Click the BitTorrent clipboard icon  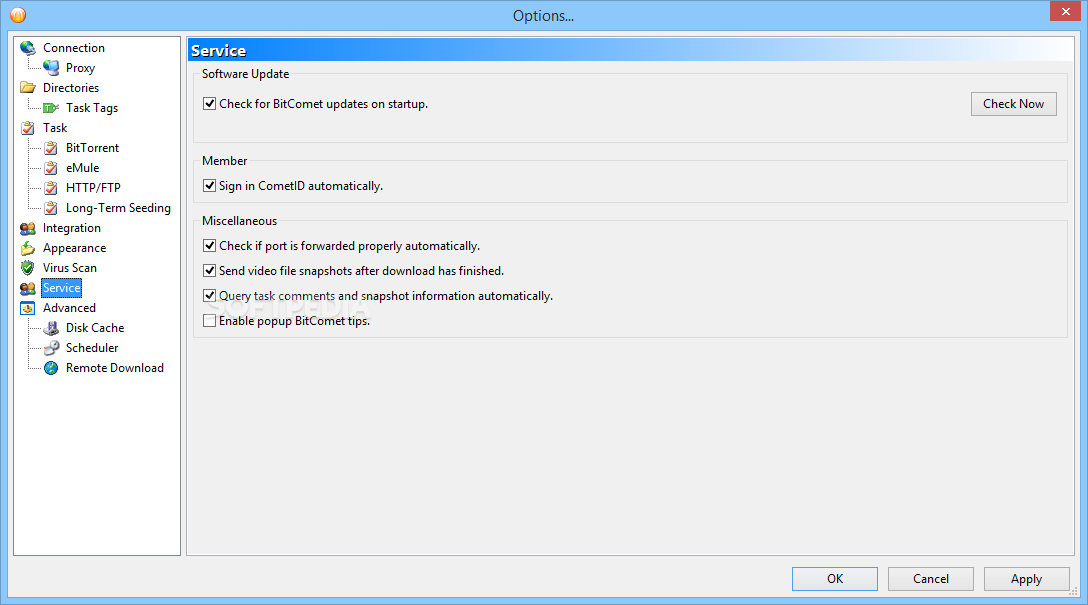[x=51, y=148]
